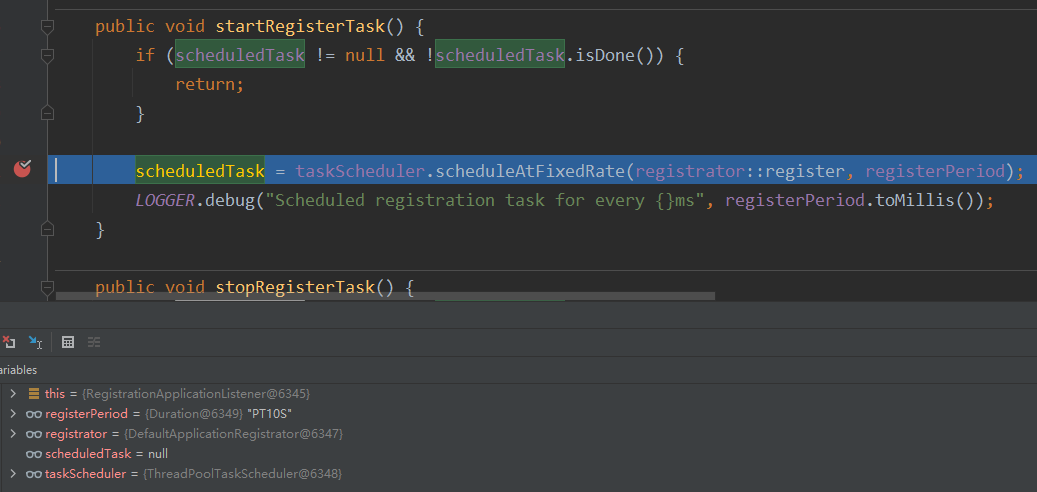Click {RegistrationApplicationListener@6345} value text
The image size is (1037, 492).
pos(196,393)
